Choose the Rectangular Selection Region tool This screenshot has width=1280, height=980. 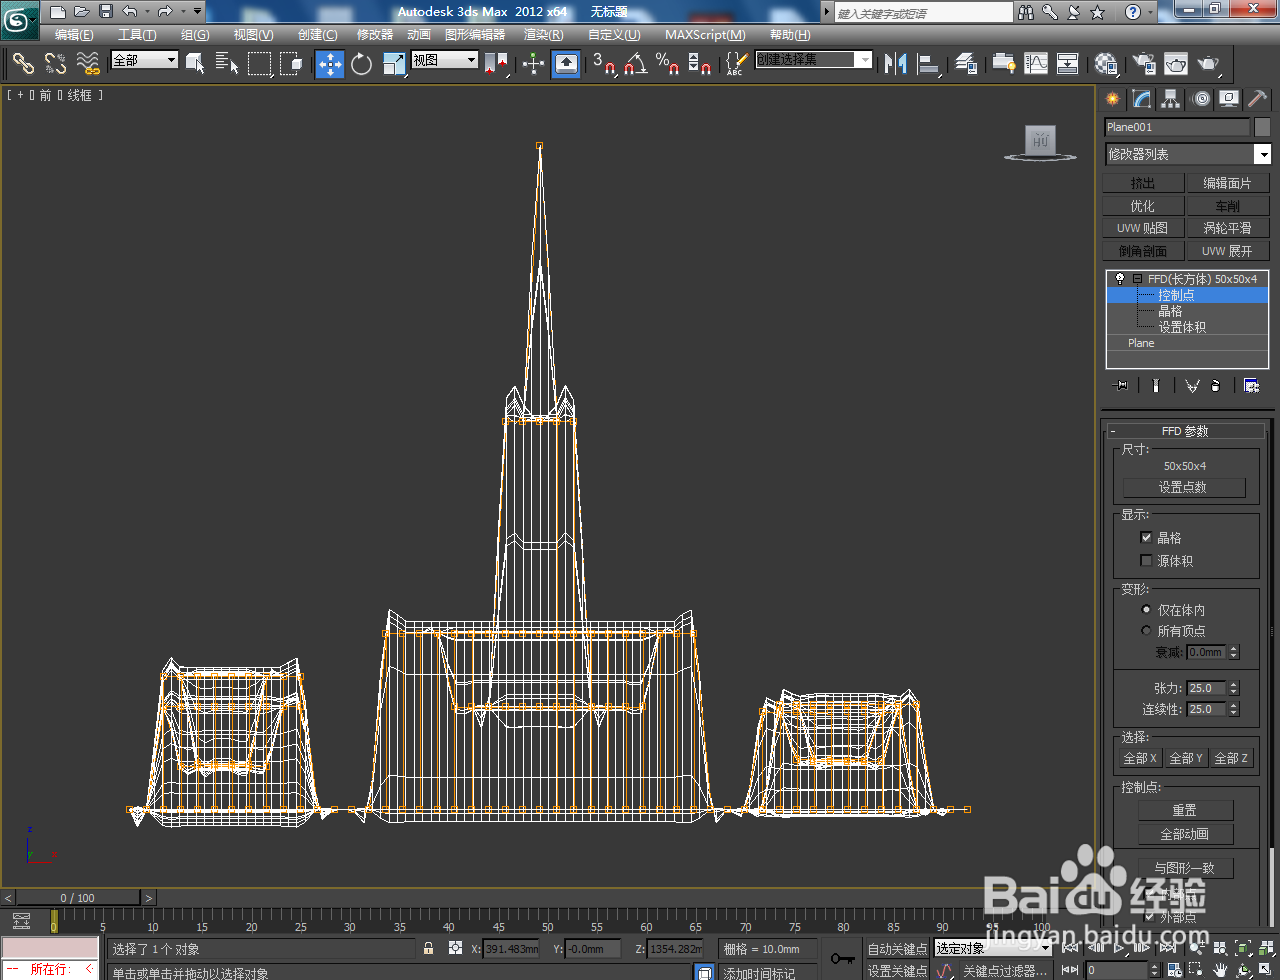[x=260, y=63]
